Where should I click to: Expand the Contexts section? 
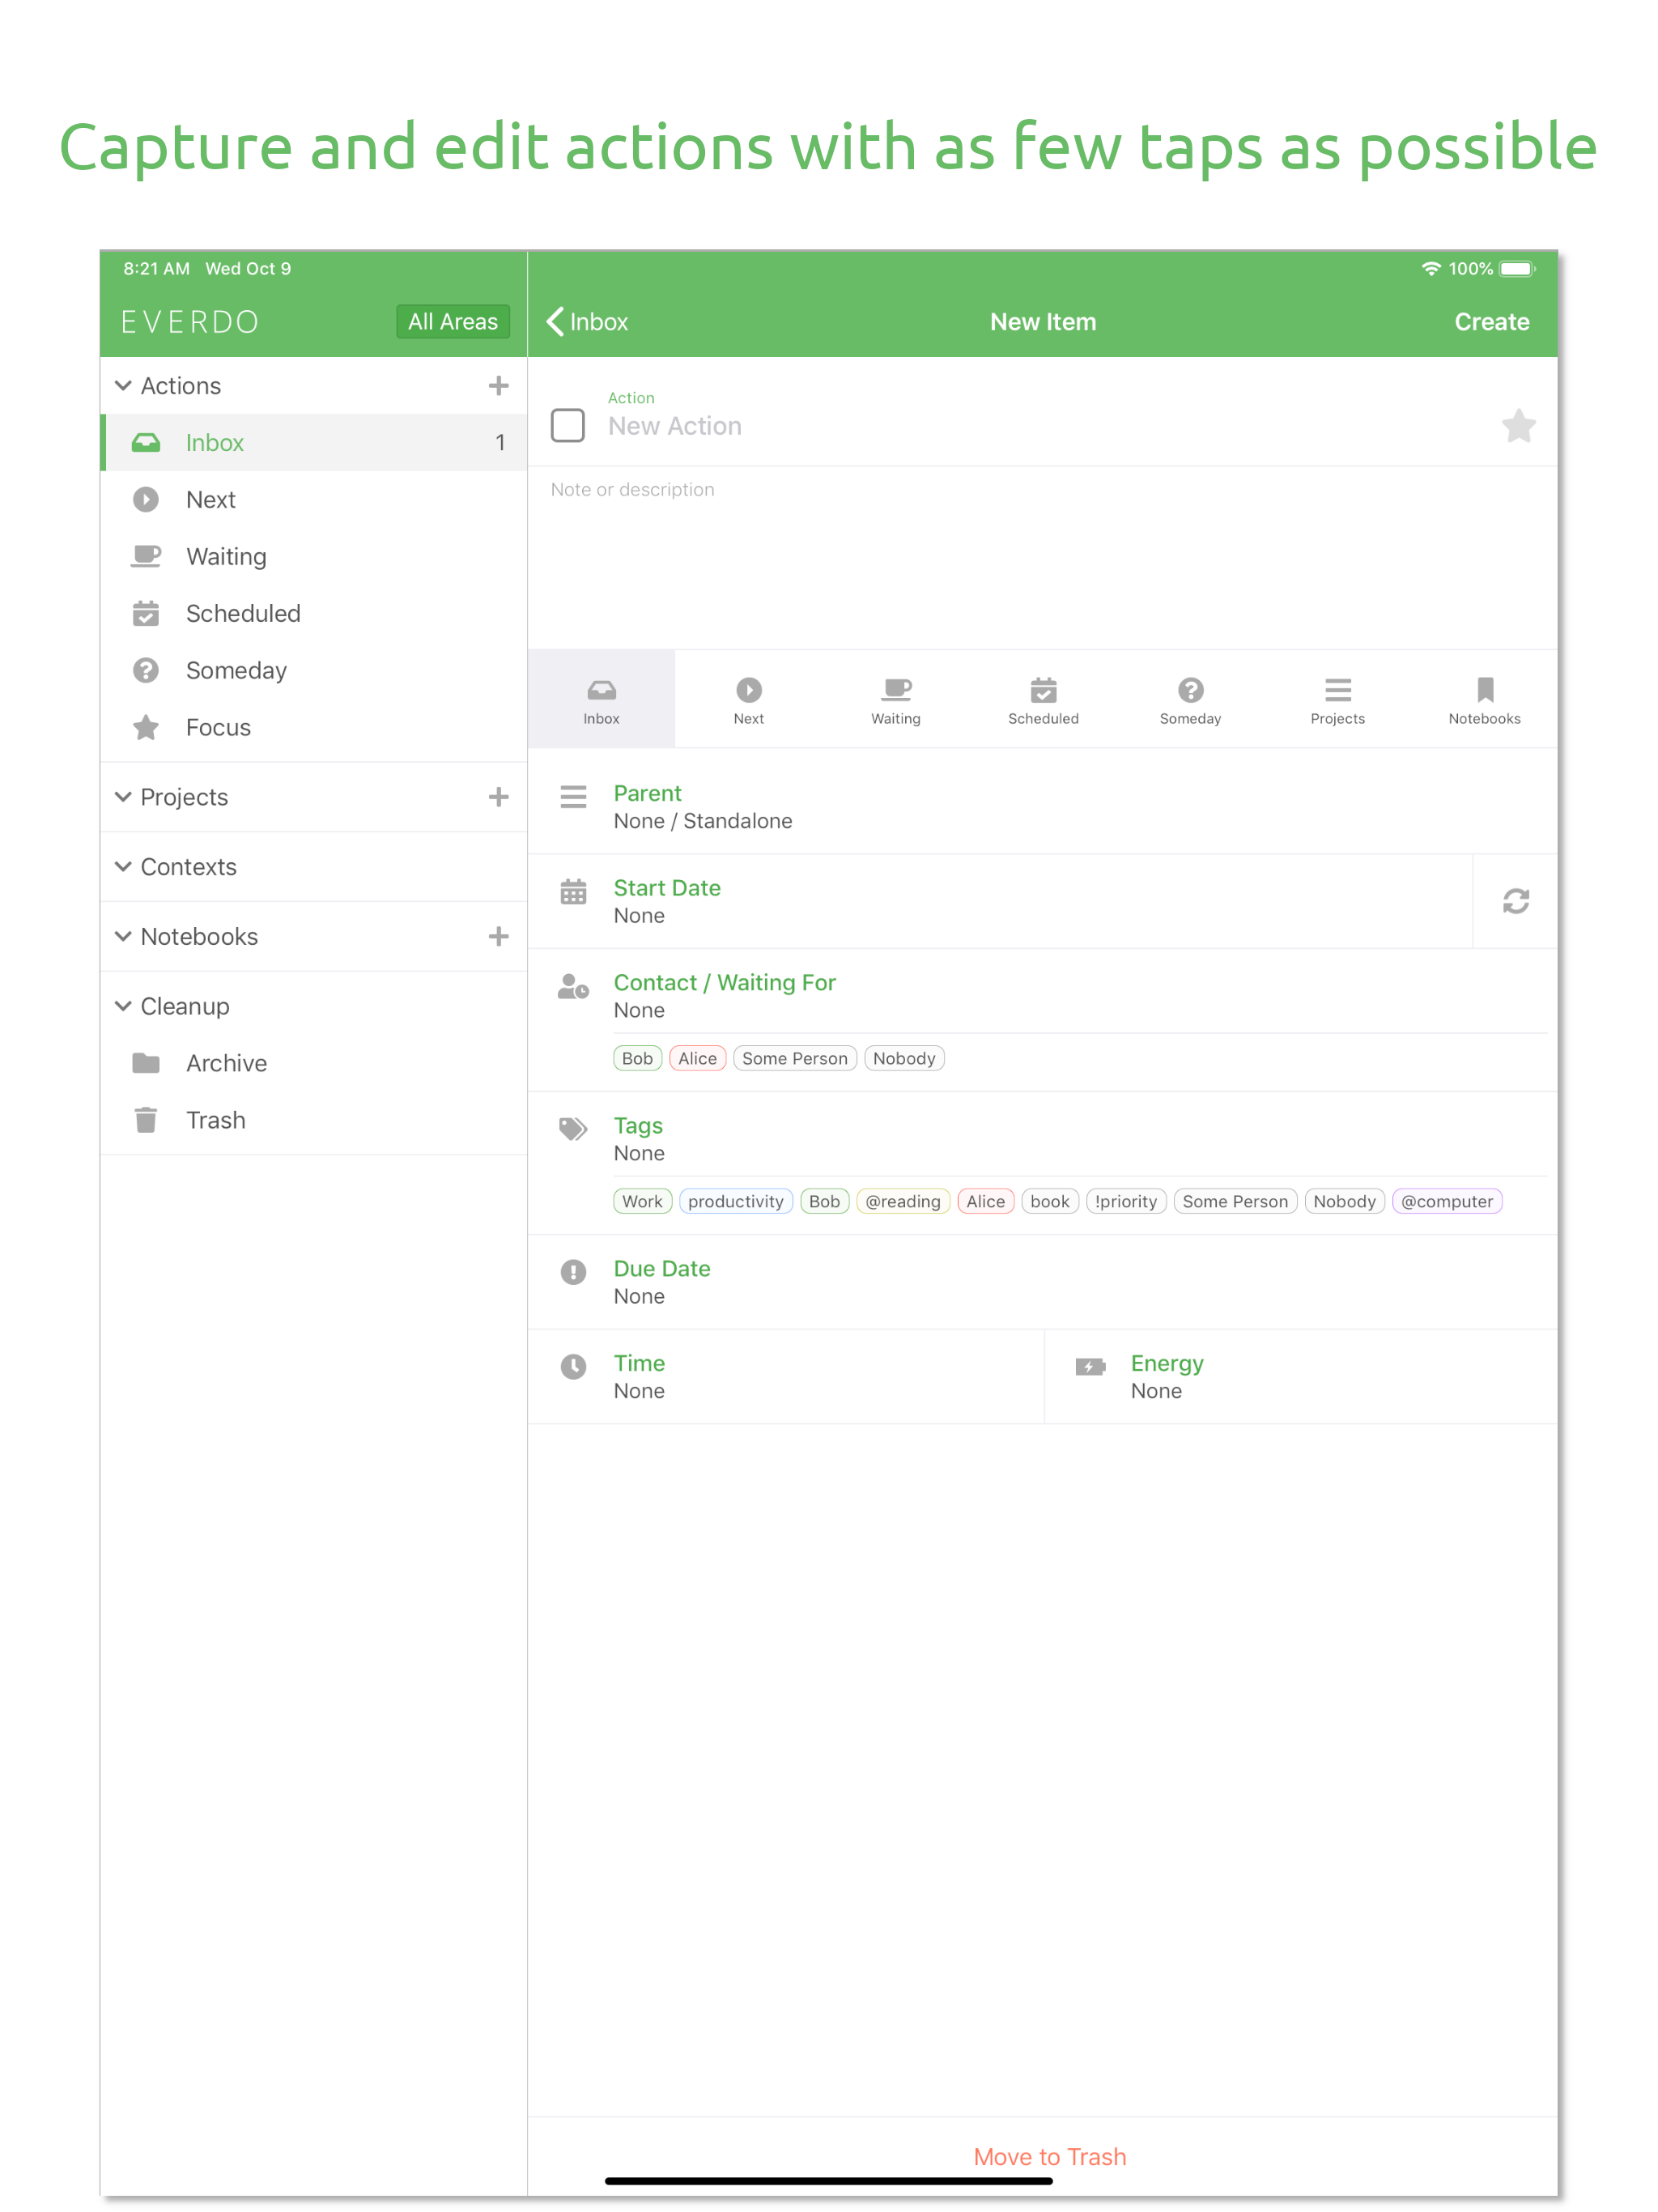pos(123,867)
